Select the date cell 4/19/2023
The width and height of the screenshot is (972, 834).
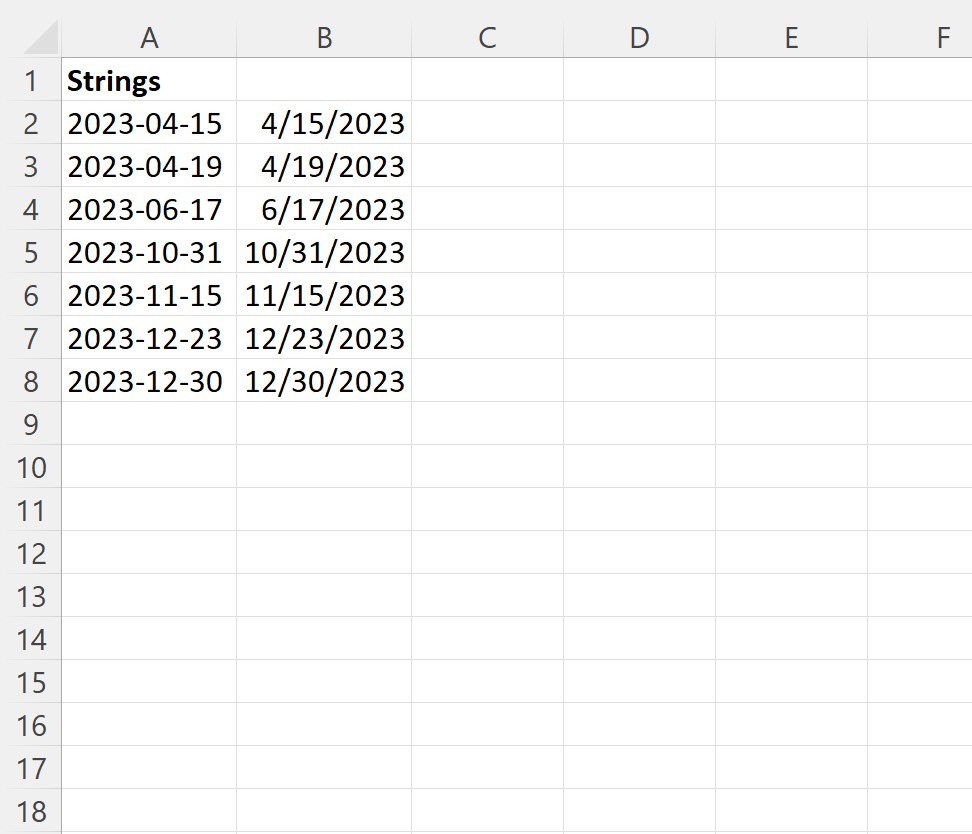(324, 167)
